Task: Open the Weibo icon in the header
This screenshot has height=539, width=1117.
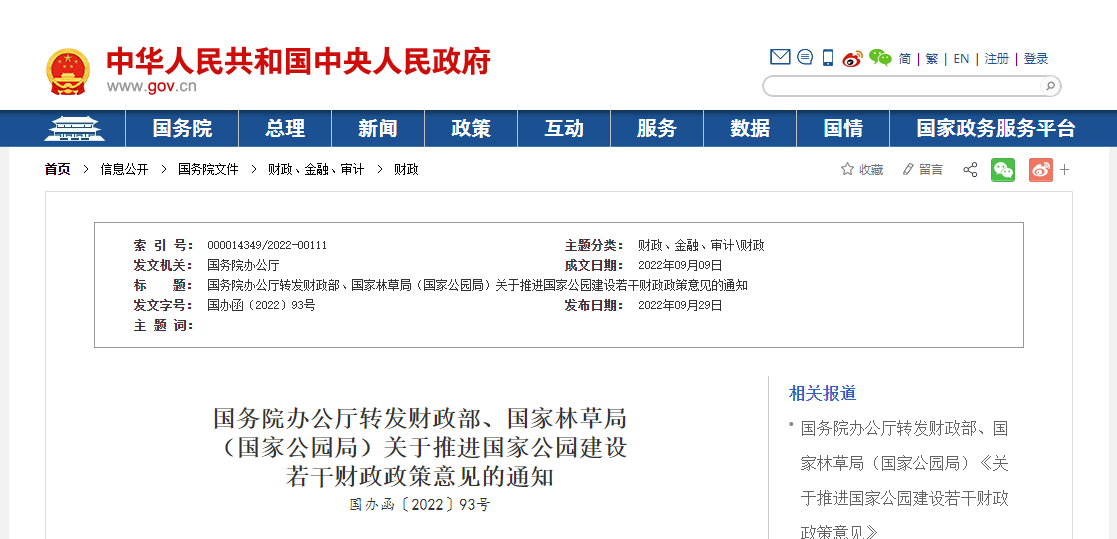Action: click(x=852, y=58)
